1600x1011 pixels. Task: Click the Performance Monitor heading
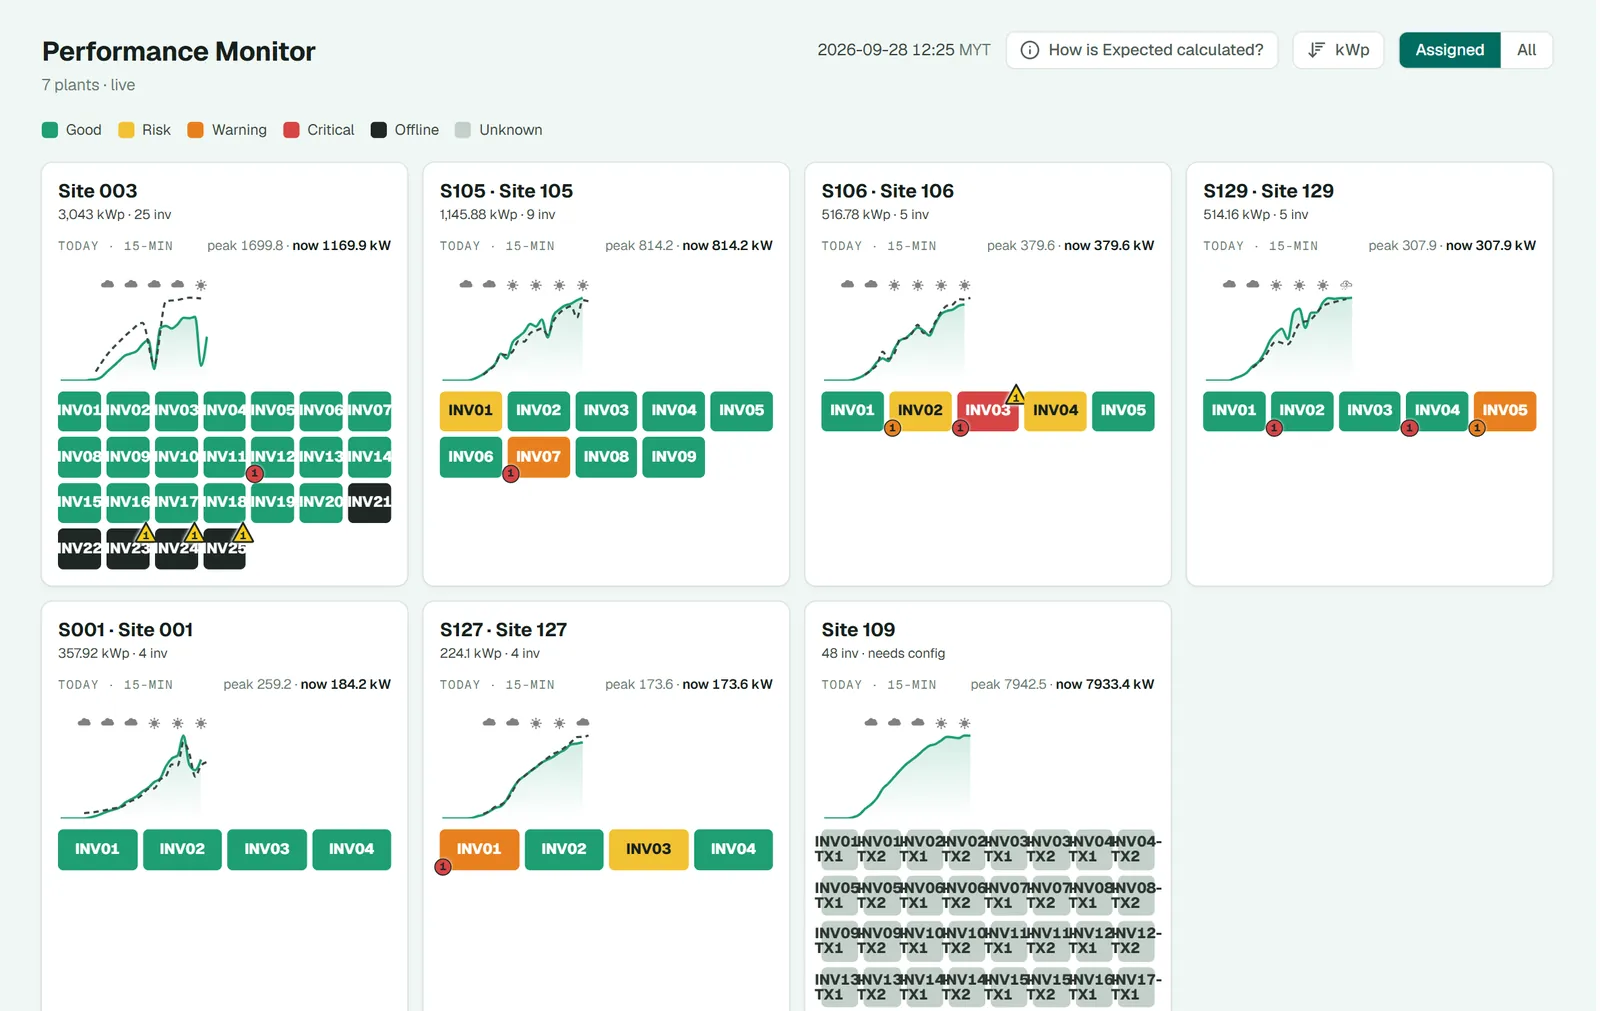pos(179,52)
